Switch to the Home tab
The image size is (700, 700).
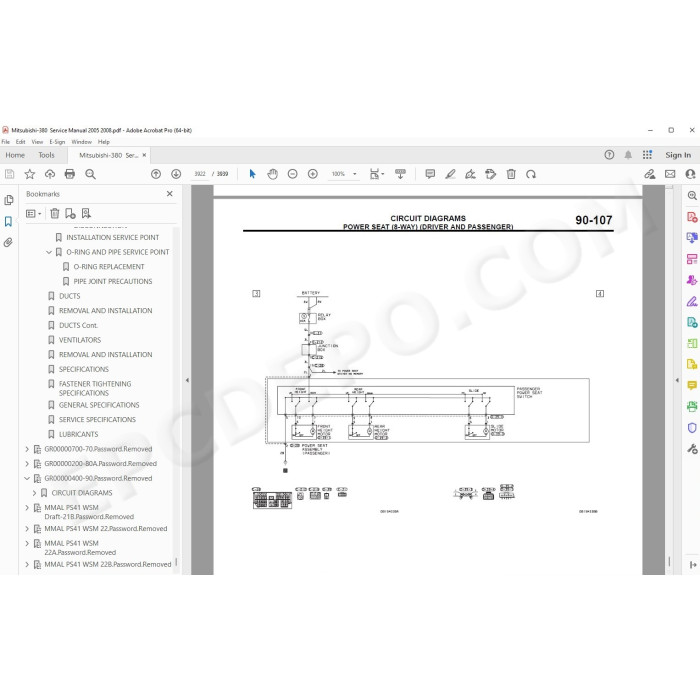coord(15,155)
